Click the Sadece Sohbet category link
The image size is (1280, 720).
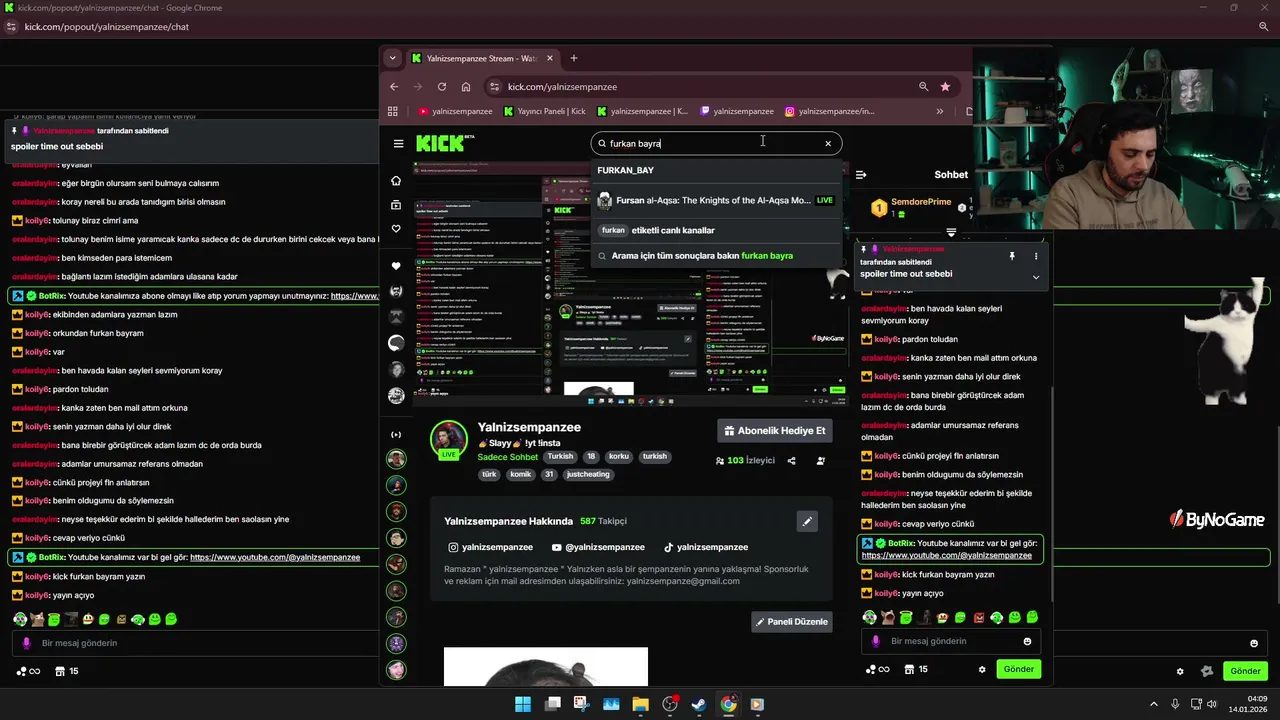pos(508,457)
